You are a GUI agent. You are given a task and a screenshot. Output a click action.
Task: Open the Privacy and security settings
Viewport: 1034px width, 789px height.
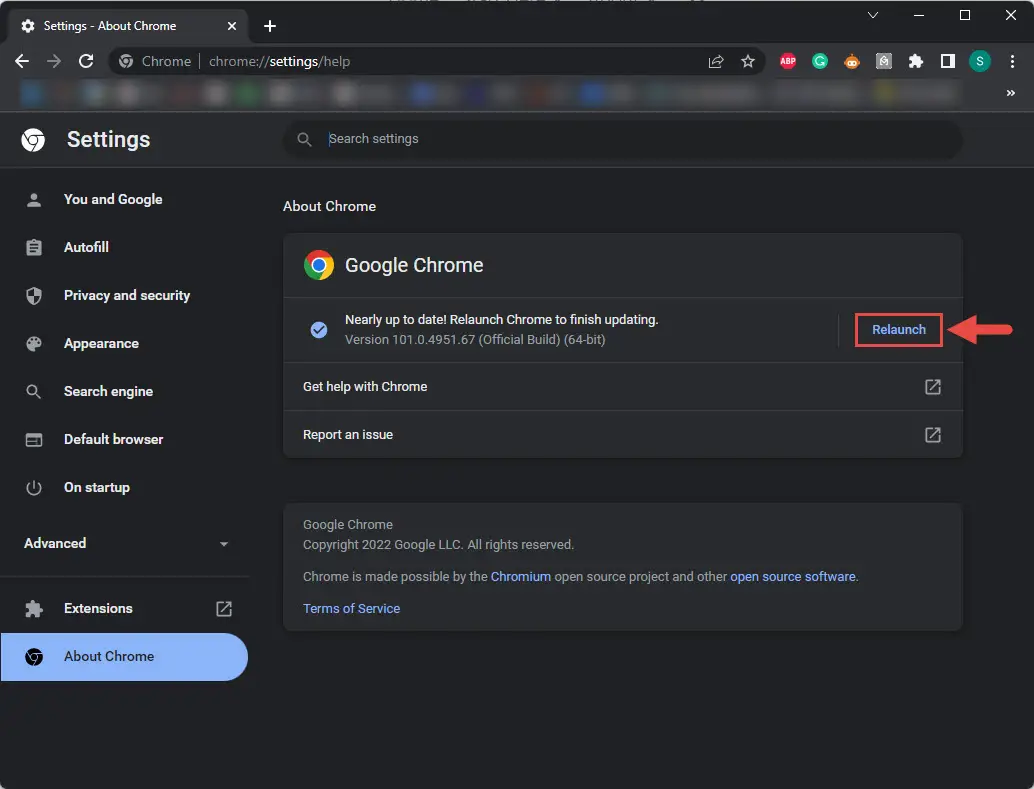pyautogui.click(x=127, y=296)
